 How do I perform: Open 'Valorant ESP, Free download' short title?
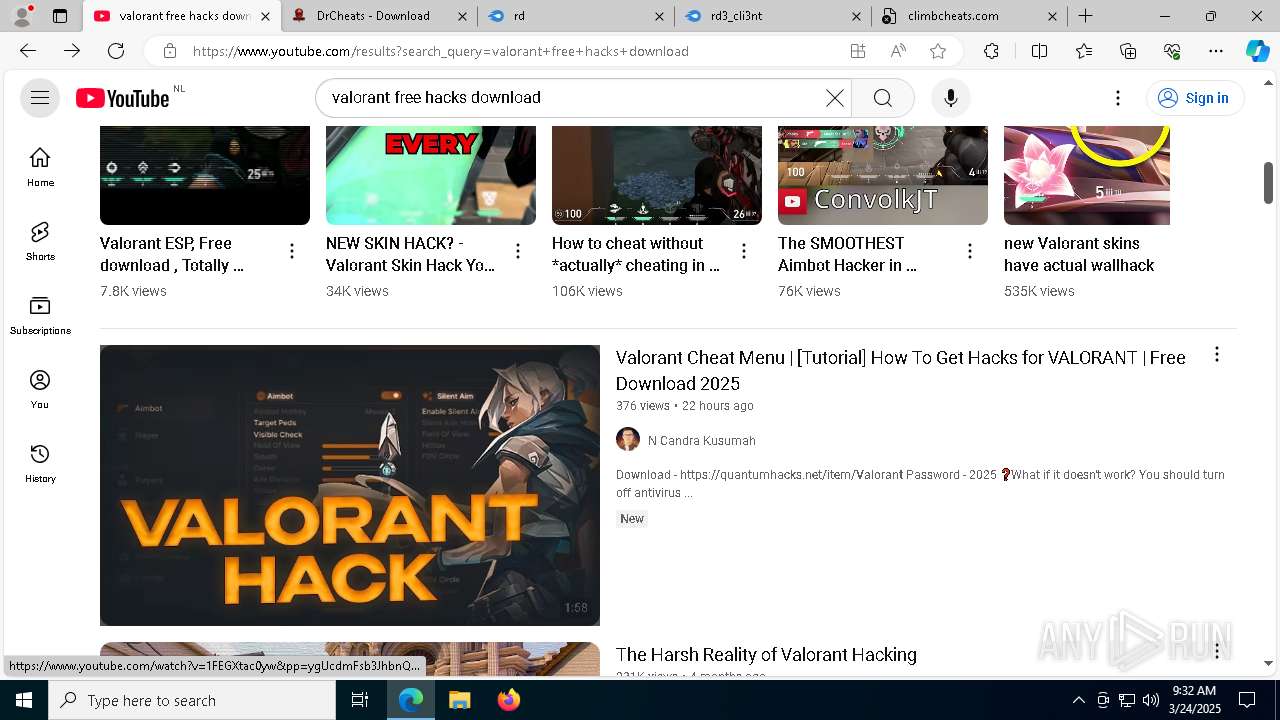(172, 254)
